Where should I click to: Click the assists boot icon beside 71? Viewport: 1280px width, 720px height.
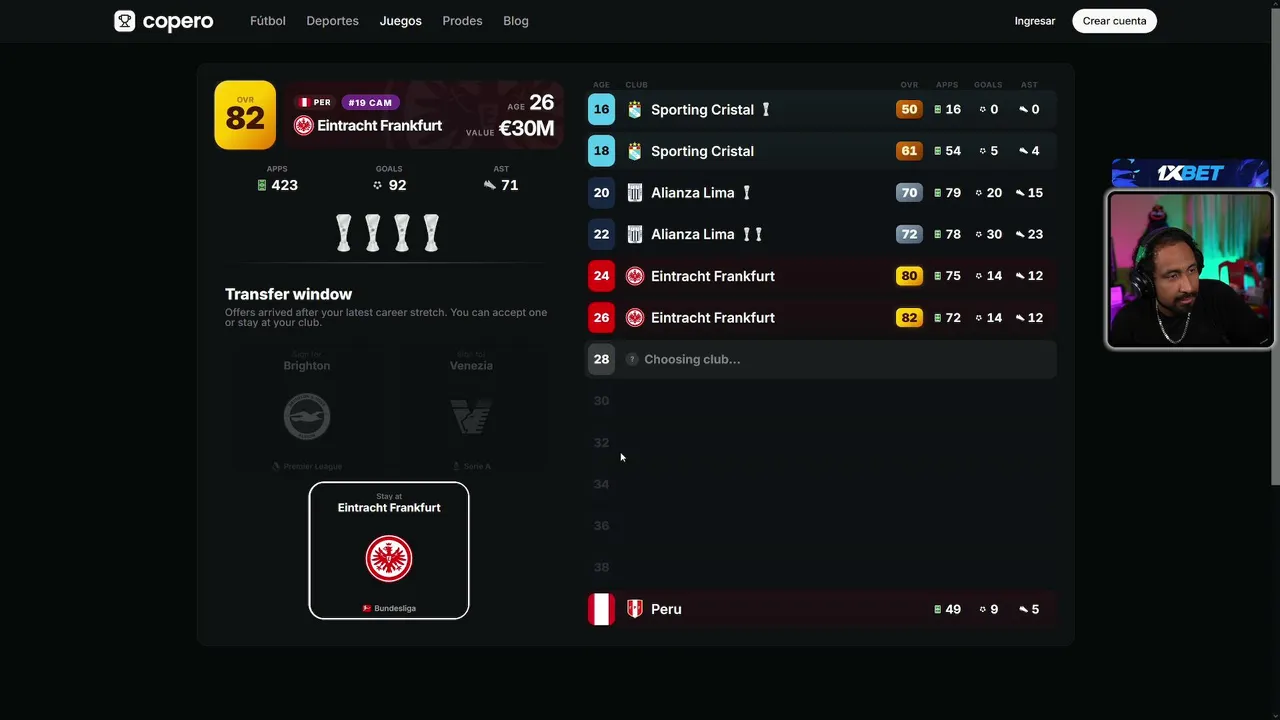coord(489,185)
